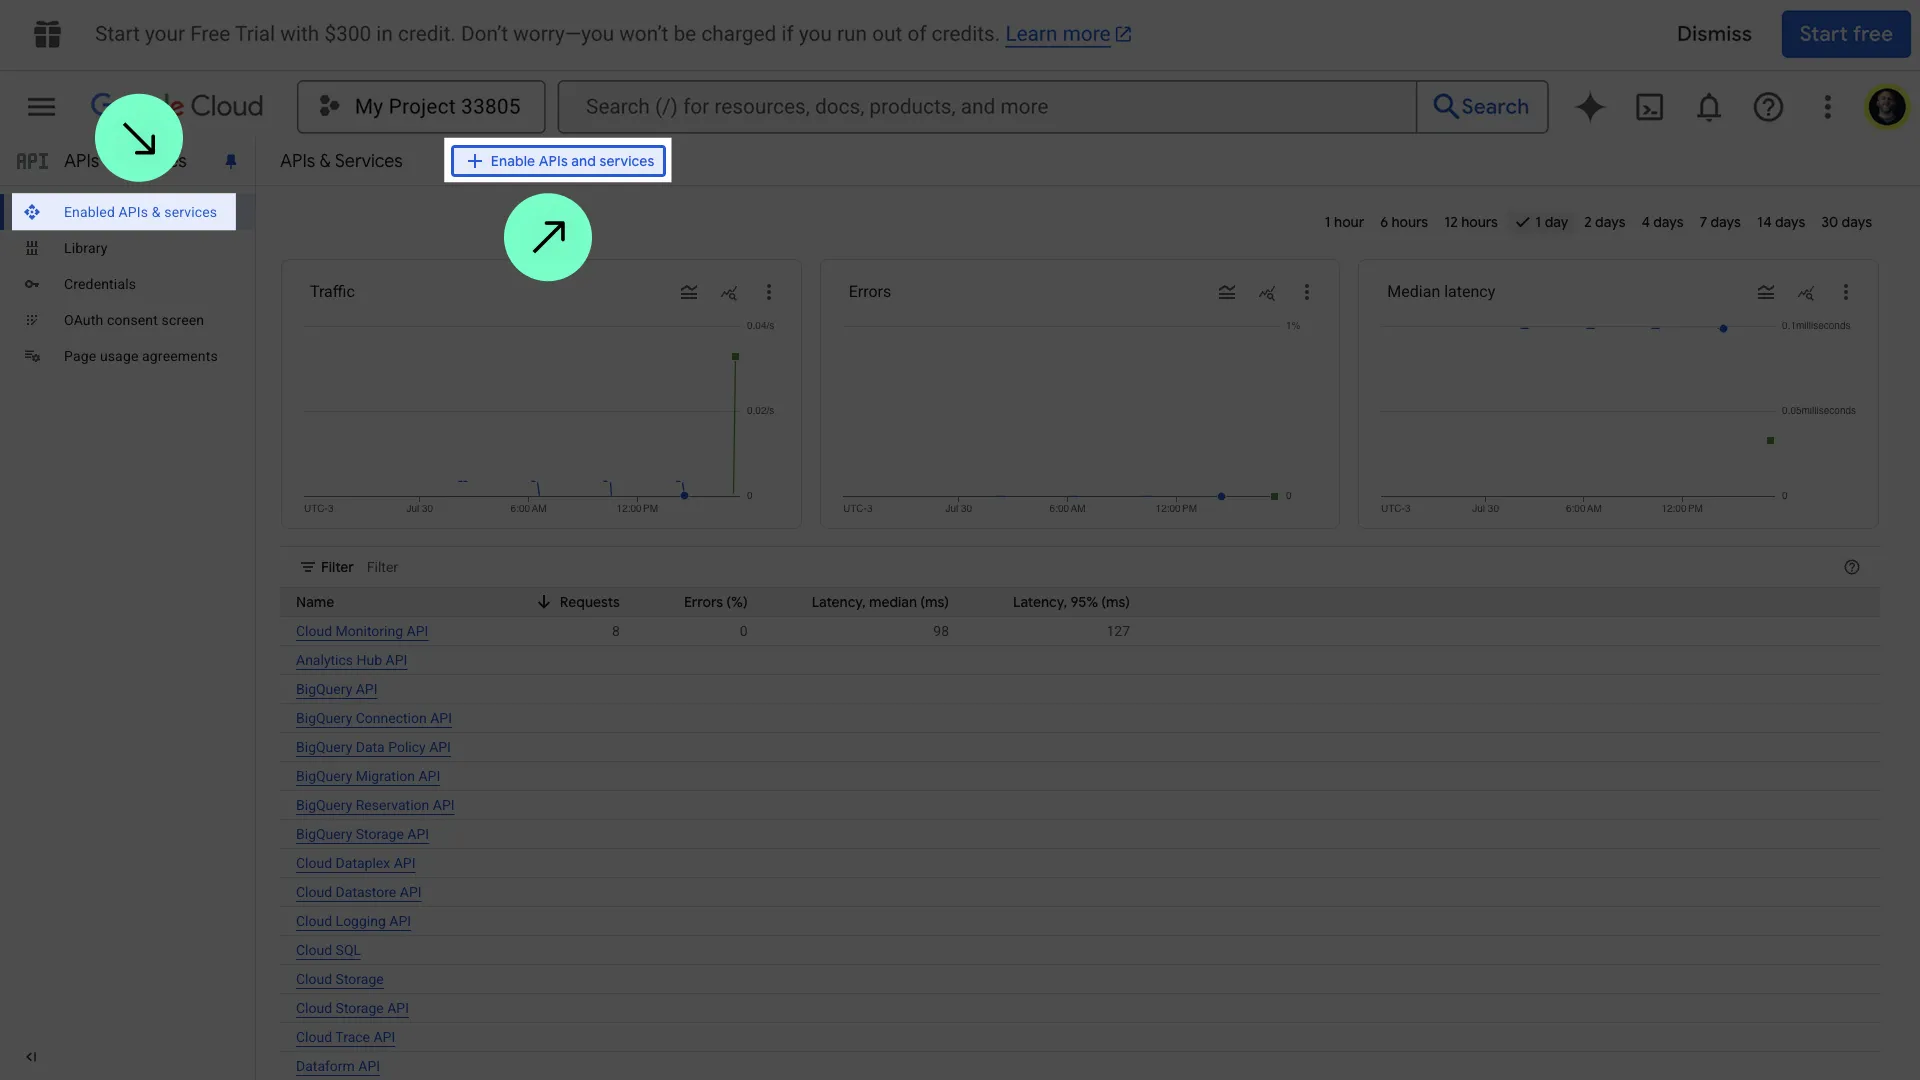Click the gift icon in trial banner
Viewport: 1920px width, 1080px height.
(47, 34)
